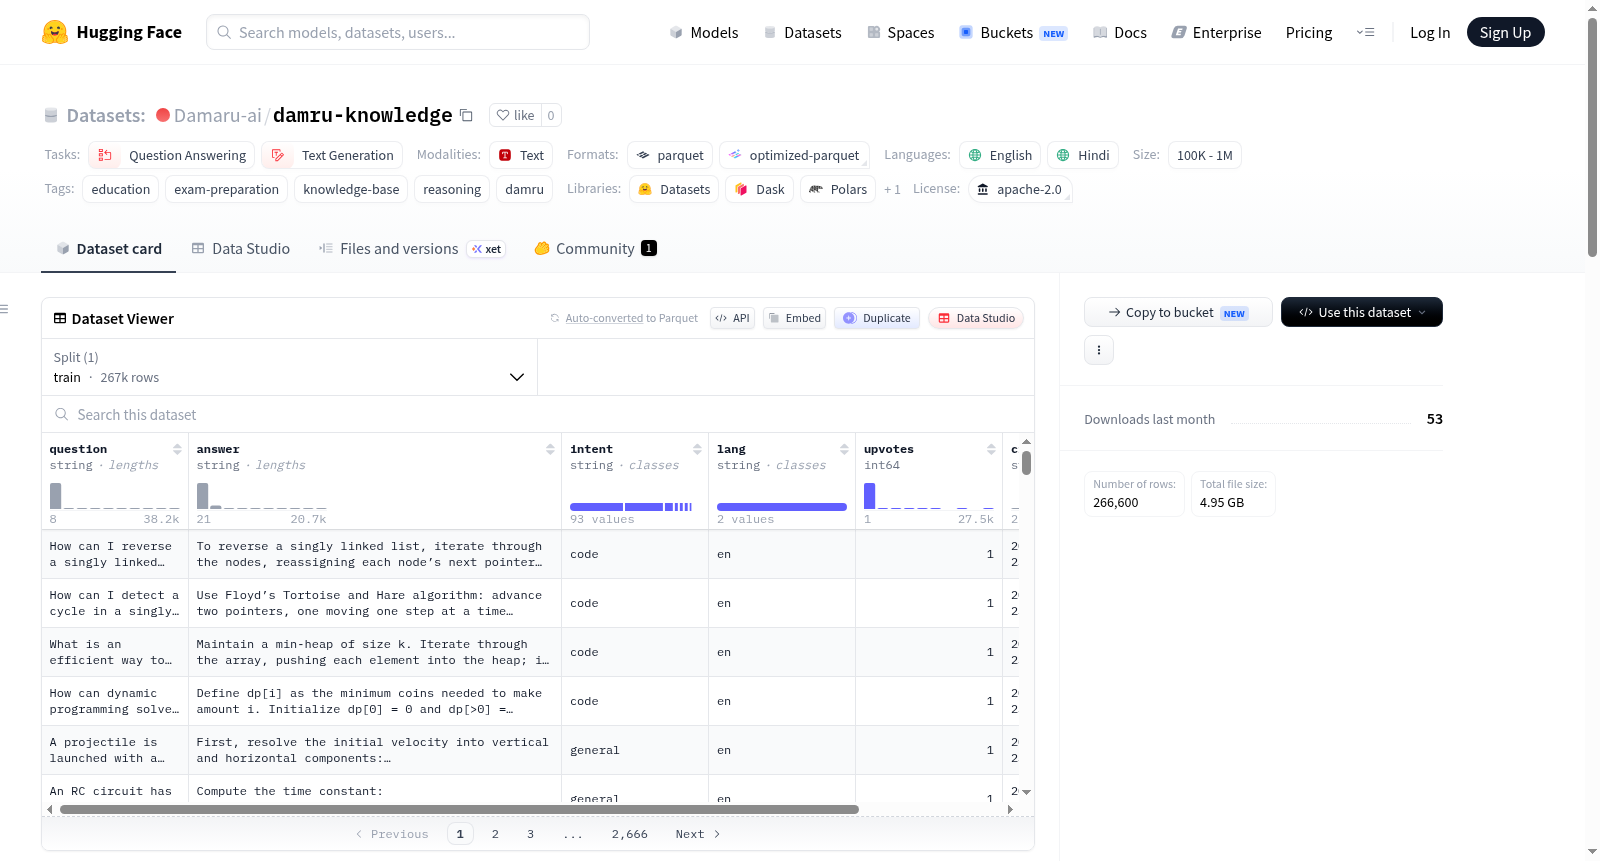
Task: Click Copy to bucket button
Action: (x=1178, y=312)
